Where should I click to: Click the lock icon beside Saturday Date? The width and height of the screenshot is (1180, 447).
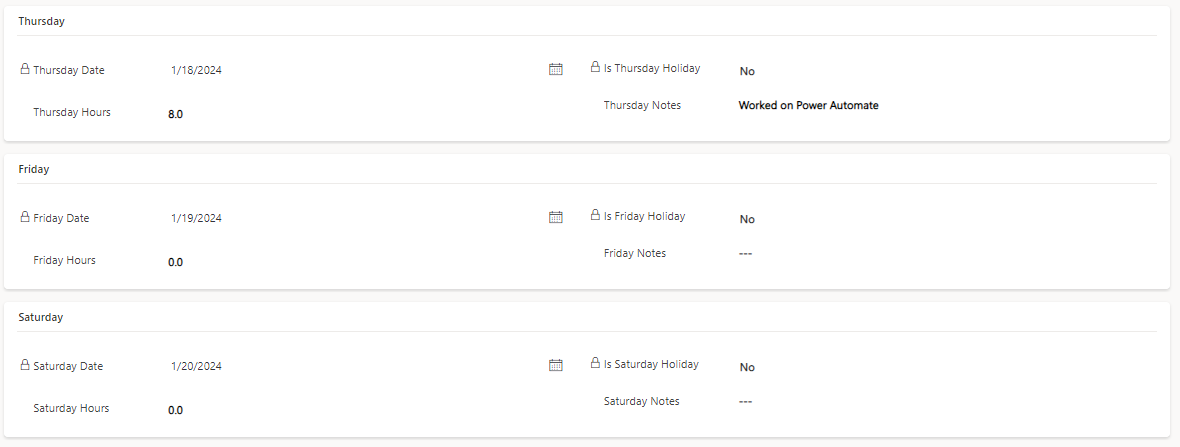(x=24, y=365)
